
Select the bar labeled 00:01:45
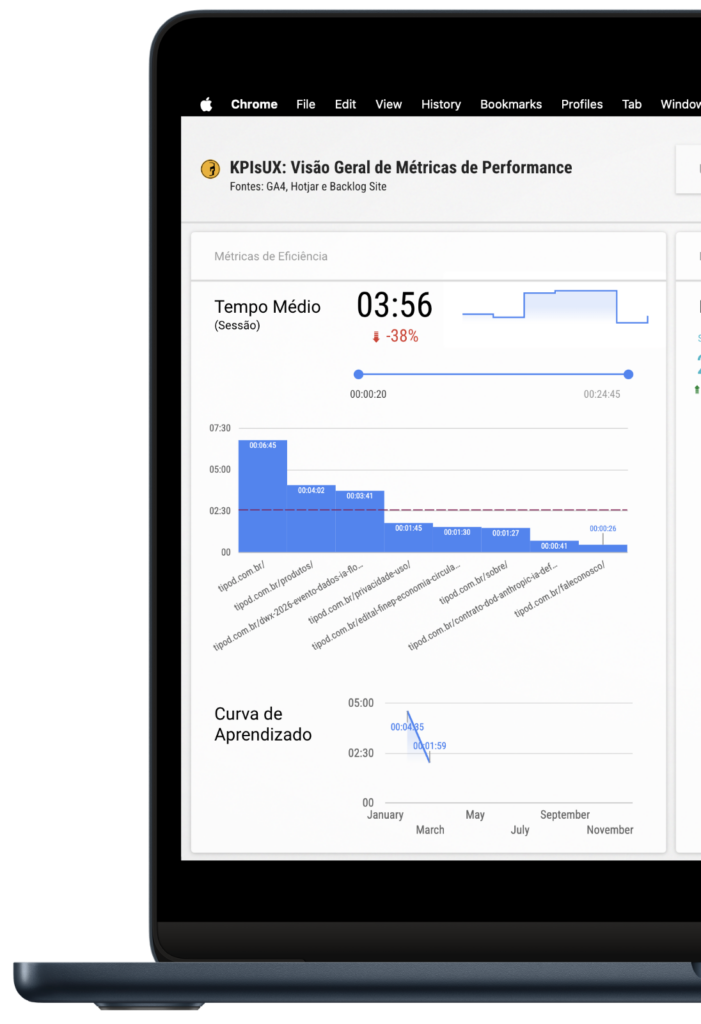point(408,538)
